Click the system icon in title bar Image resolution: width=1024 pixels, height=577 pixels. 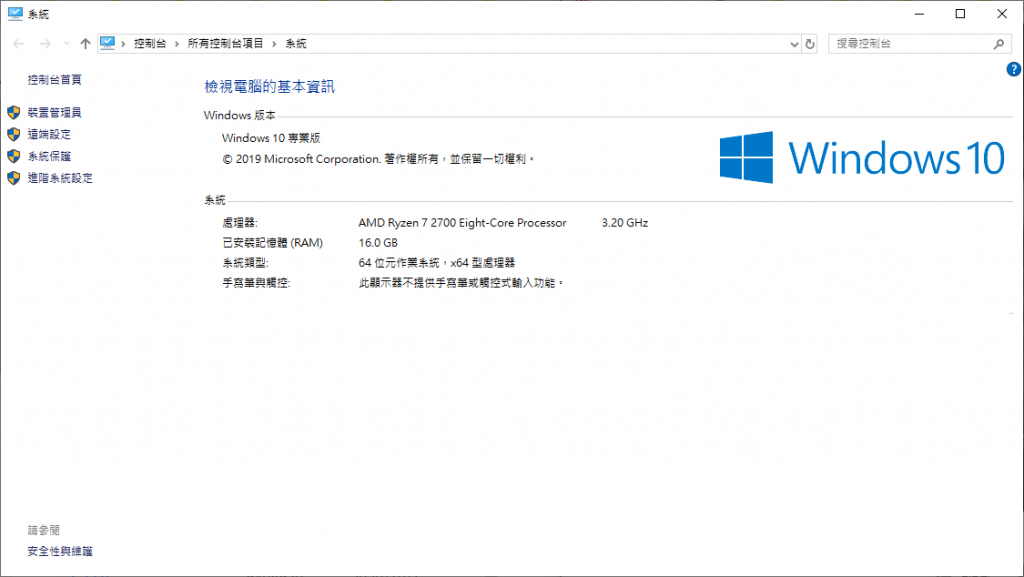coord(15,14)
